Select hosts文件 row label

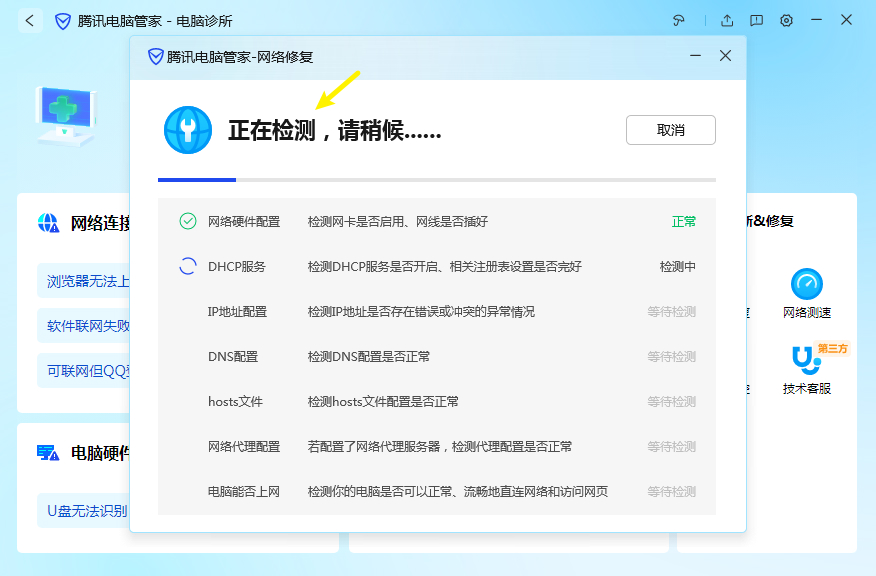(x=235, y=402)
